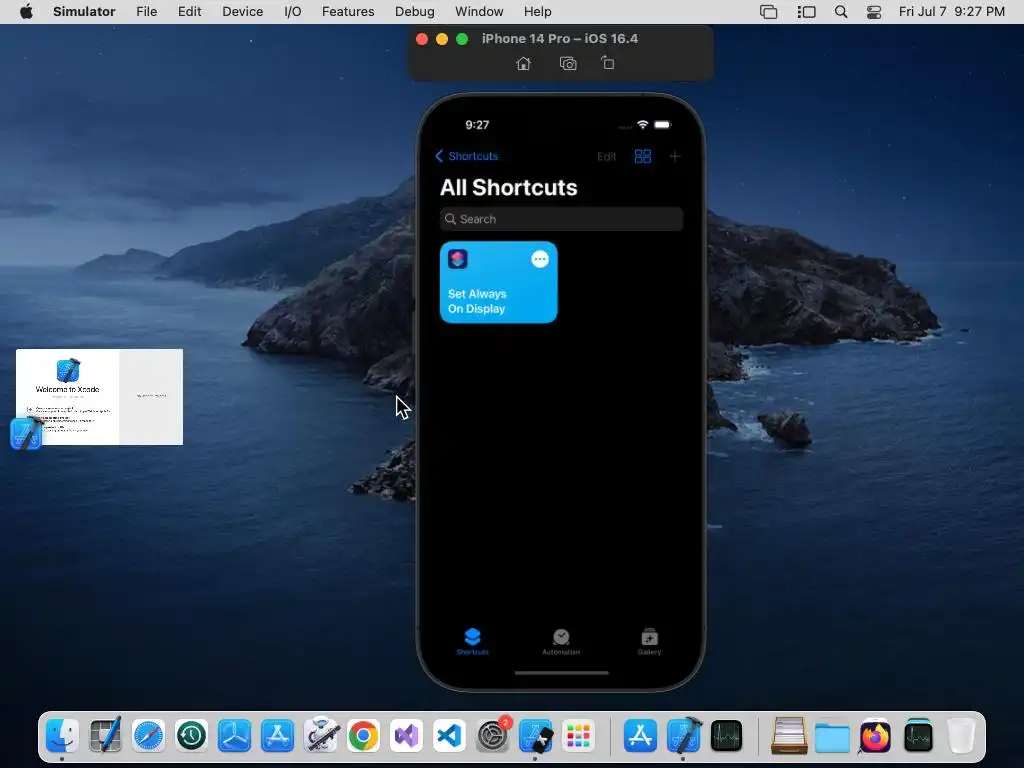Open Finder from the dock
This screenshot has height=768, width=1024.
(62, 736)
